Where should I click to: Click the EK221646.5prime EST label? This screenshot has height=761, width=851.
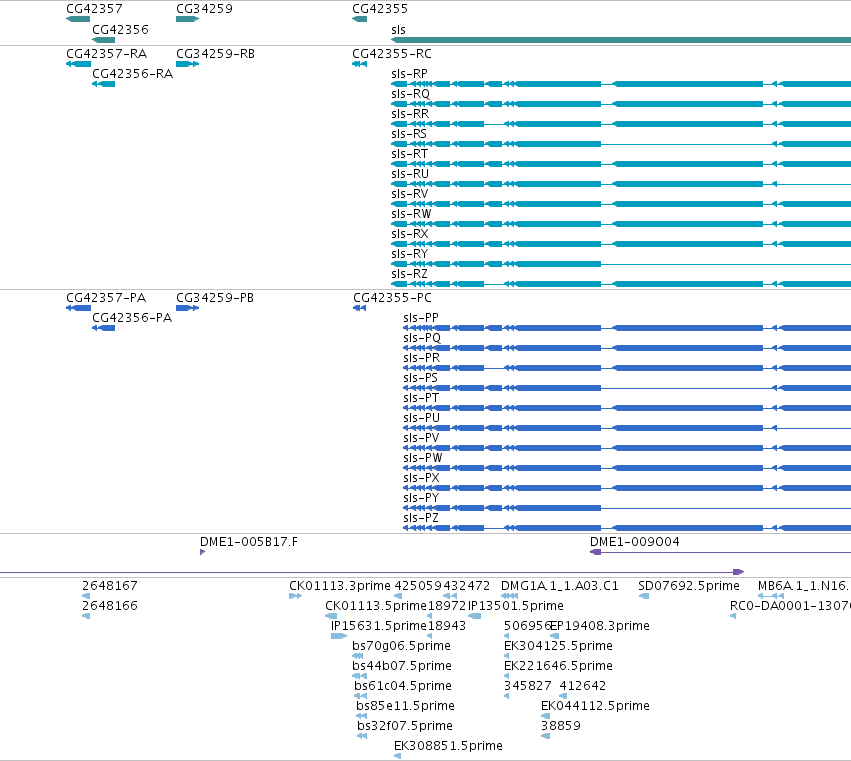point(558,666)
